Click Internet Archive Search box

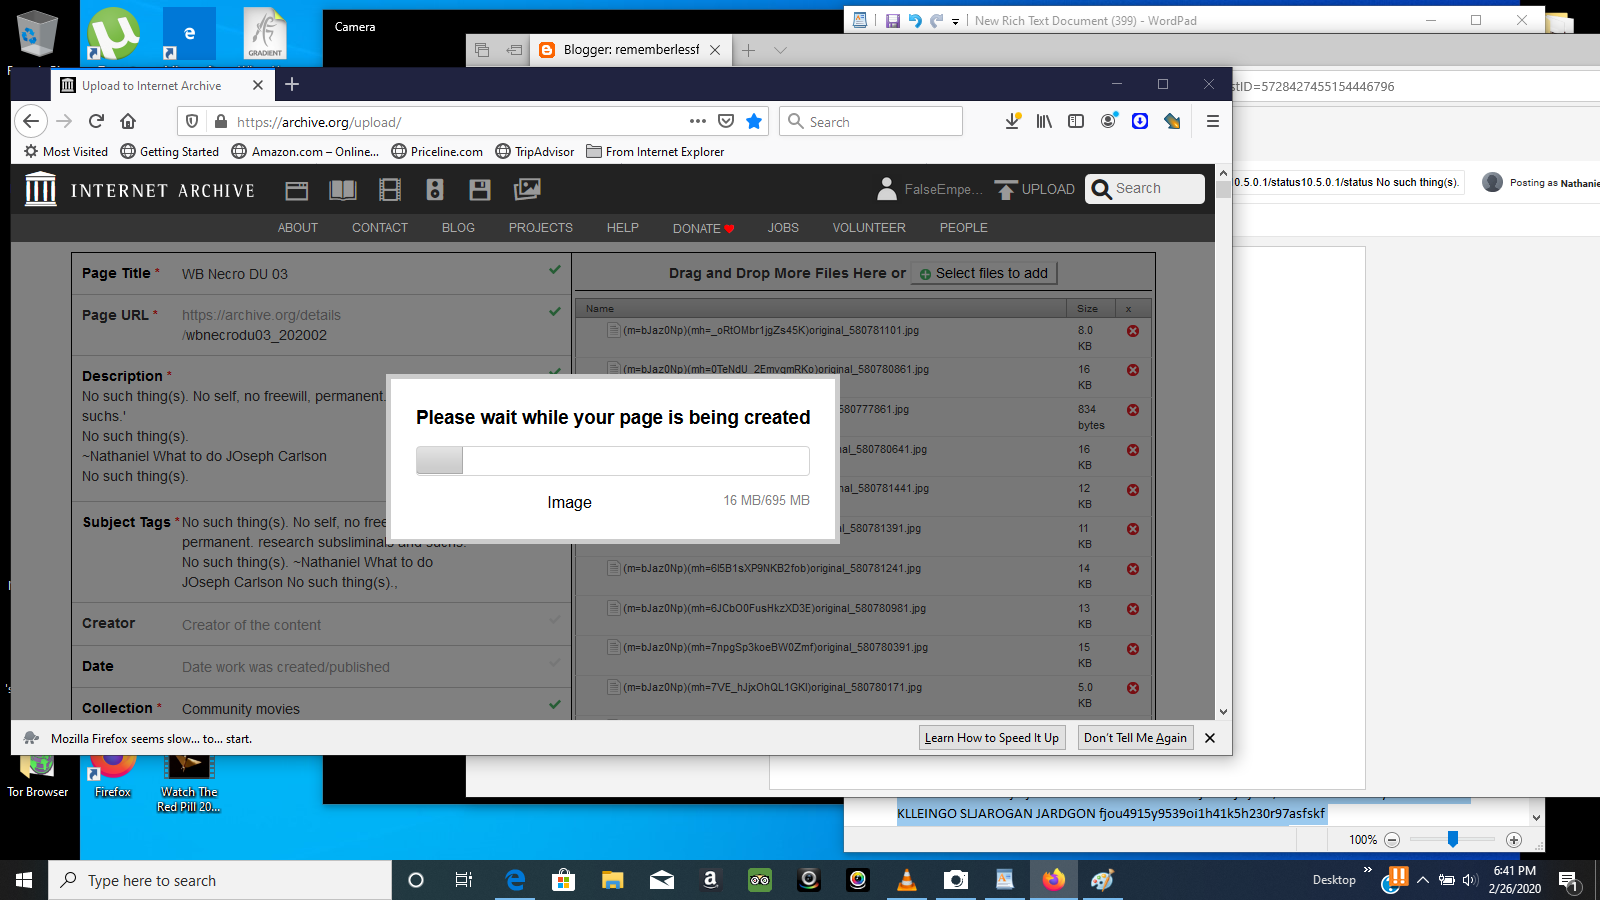[x=1145, y=189]
